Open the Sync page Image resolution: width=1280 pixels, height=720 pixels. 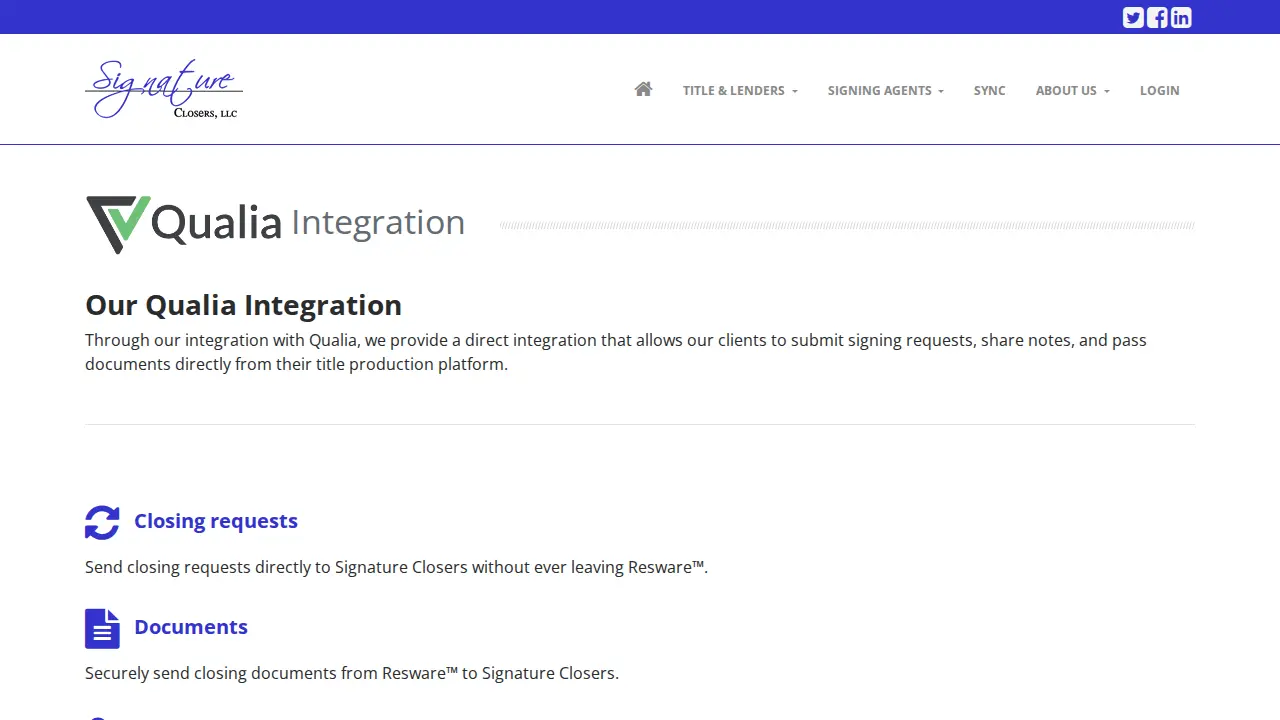990,90
